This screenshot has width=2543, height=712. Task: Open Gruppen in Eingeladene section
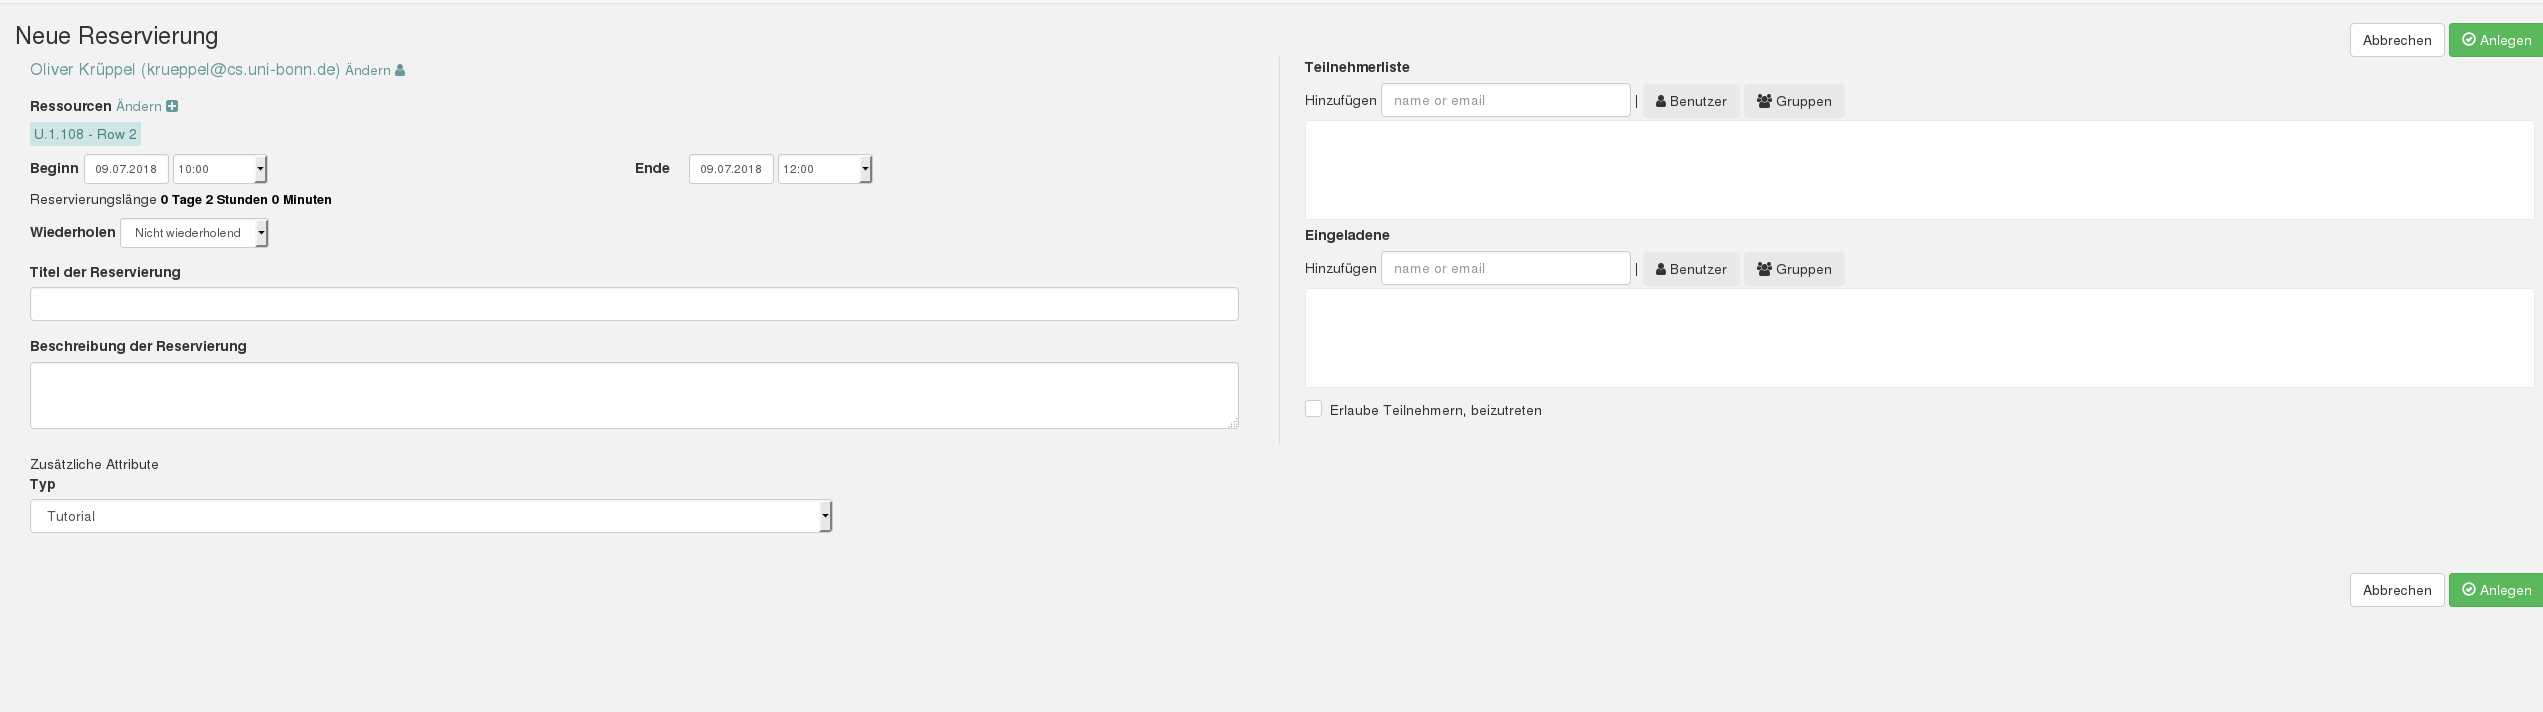1793,269
